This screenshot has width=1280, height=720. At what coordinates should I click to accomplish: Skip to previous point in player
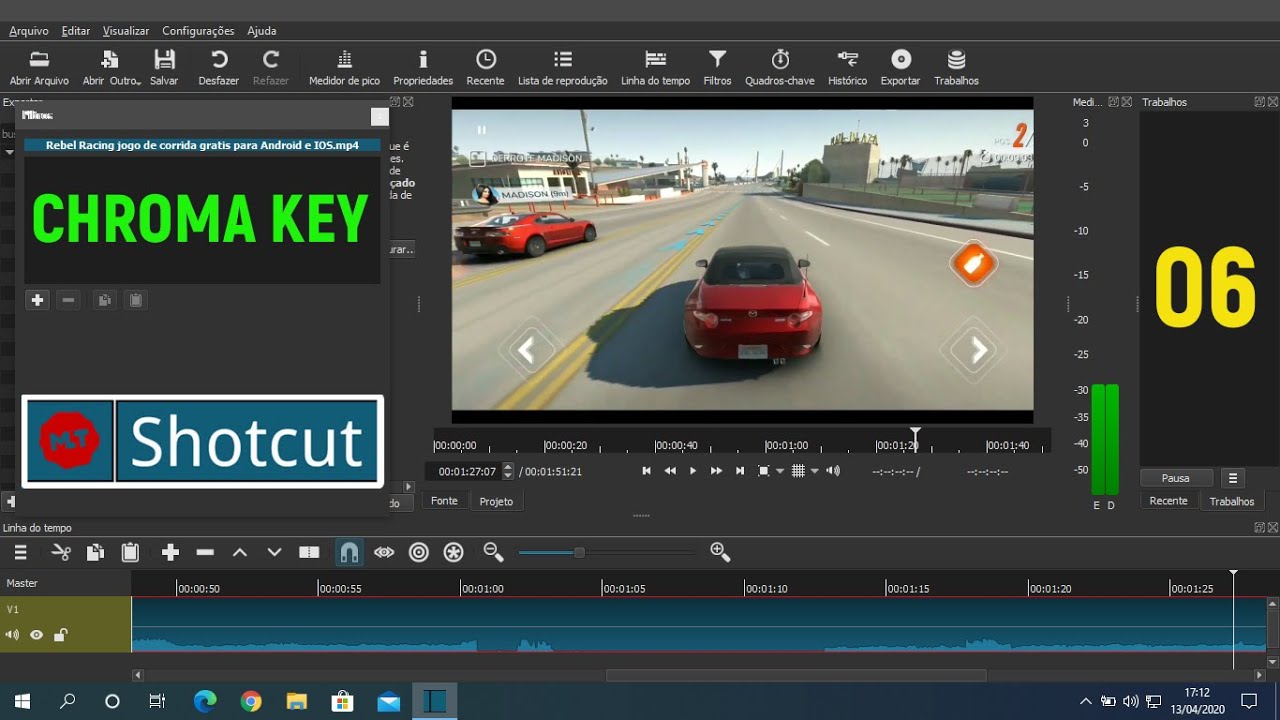[646, 471]
